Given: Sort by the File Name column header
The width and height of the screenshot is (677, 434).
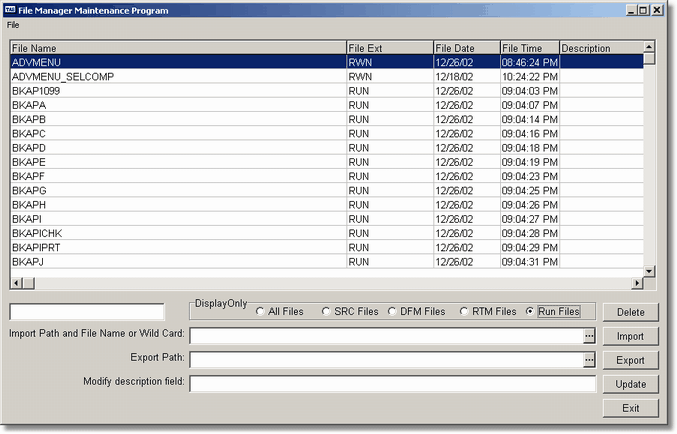Looking at the screenshot, I should 178,48.
